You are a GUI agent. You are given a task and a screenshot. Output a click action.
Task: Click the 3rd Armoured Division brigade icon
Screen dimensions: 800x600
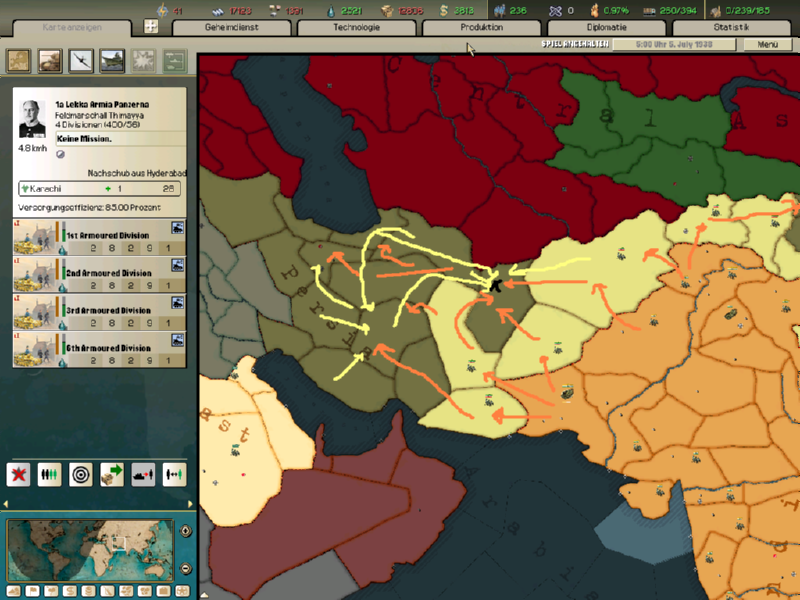click(x=178, y=303)
